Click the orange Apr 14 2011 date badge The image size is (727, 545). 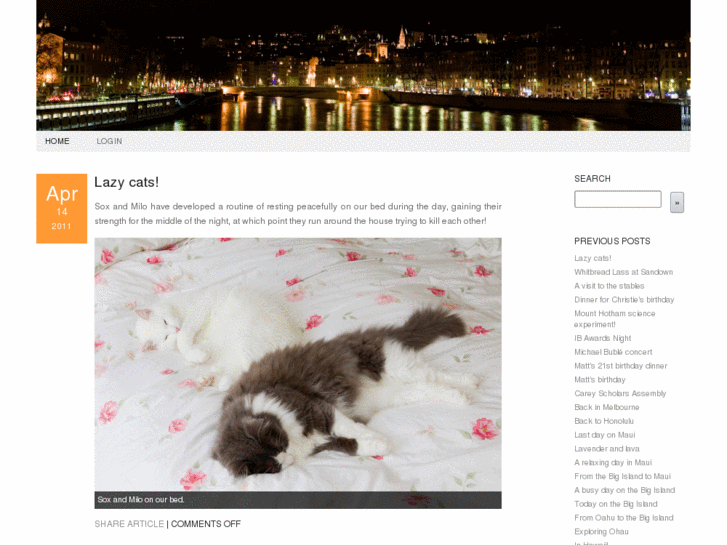point(62,208)
